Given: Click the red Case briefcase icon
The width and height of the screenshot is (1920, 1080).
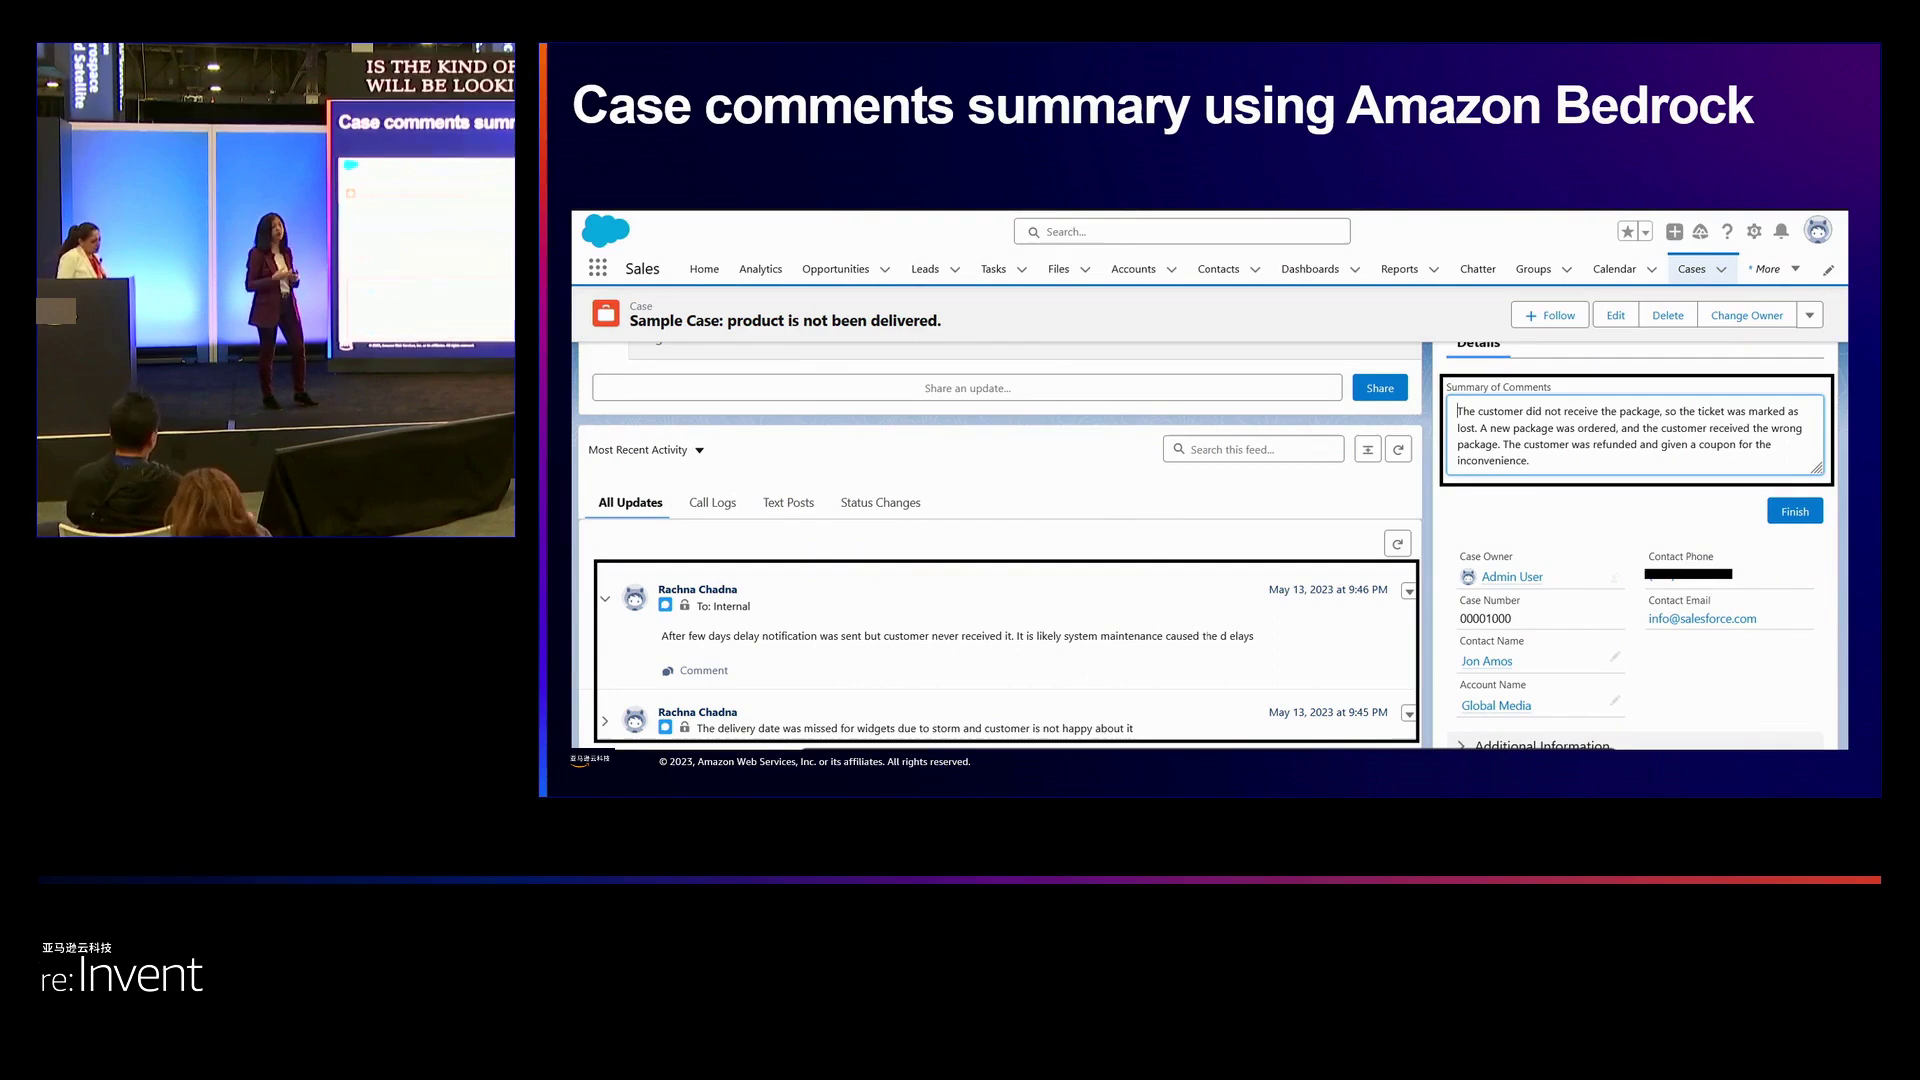Looking at the screenshot, I should [x=606, y=314].
